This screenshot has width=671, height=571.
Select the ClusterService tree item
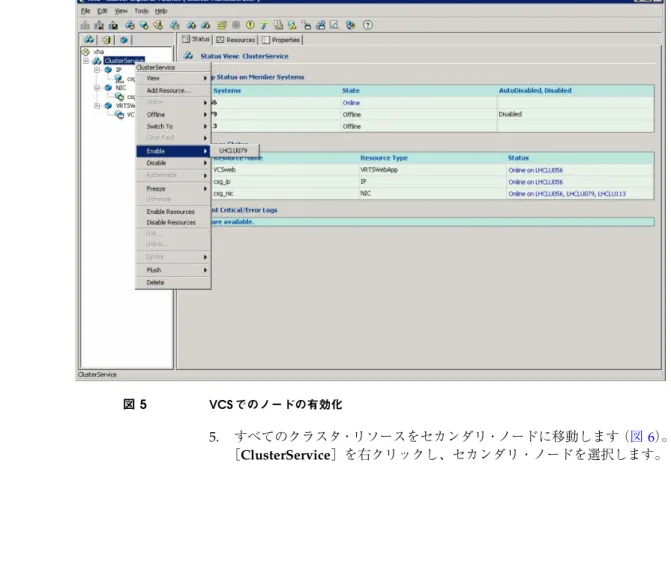pyautogui.click(x=124, y=61)
